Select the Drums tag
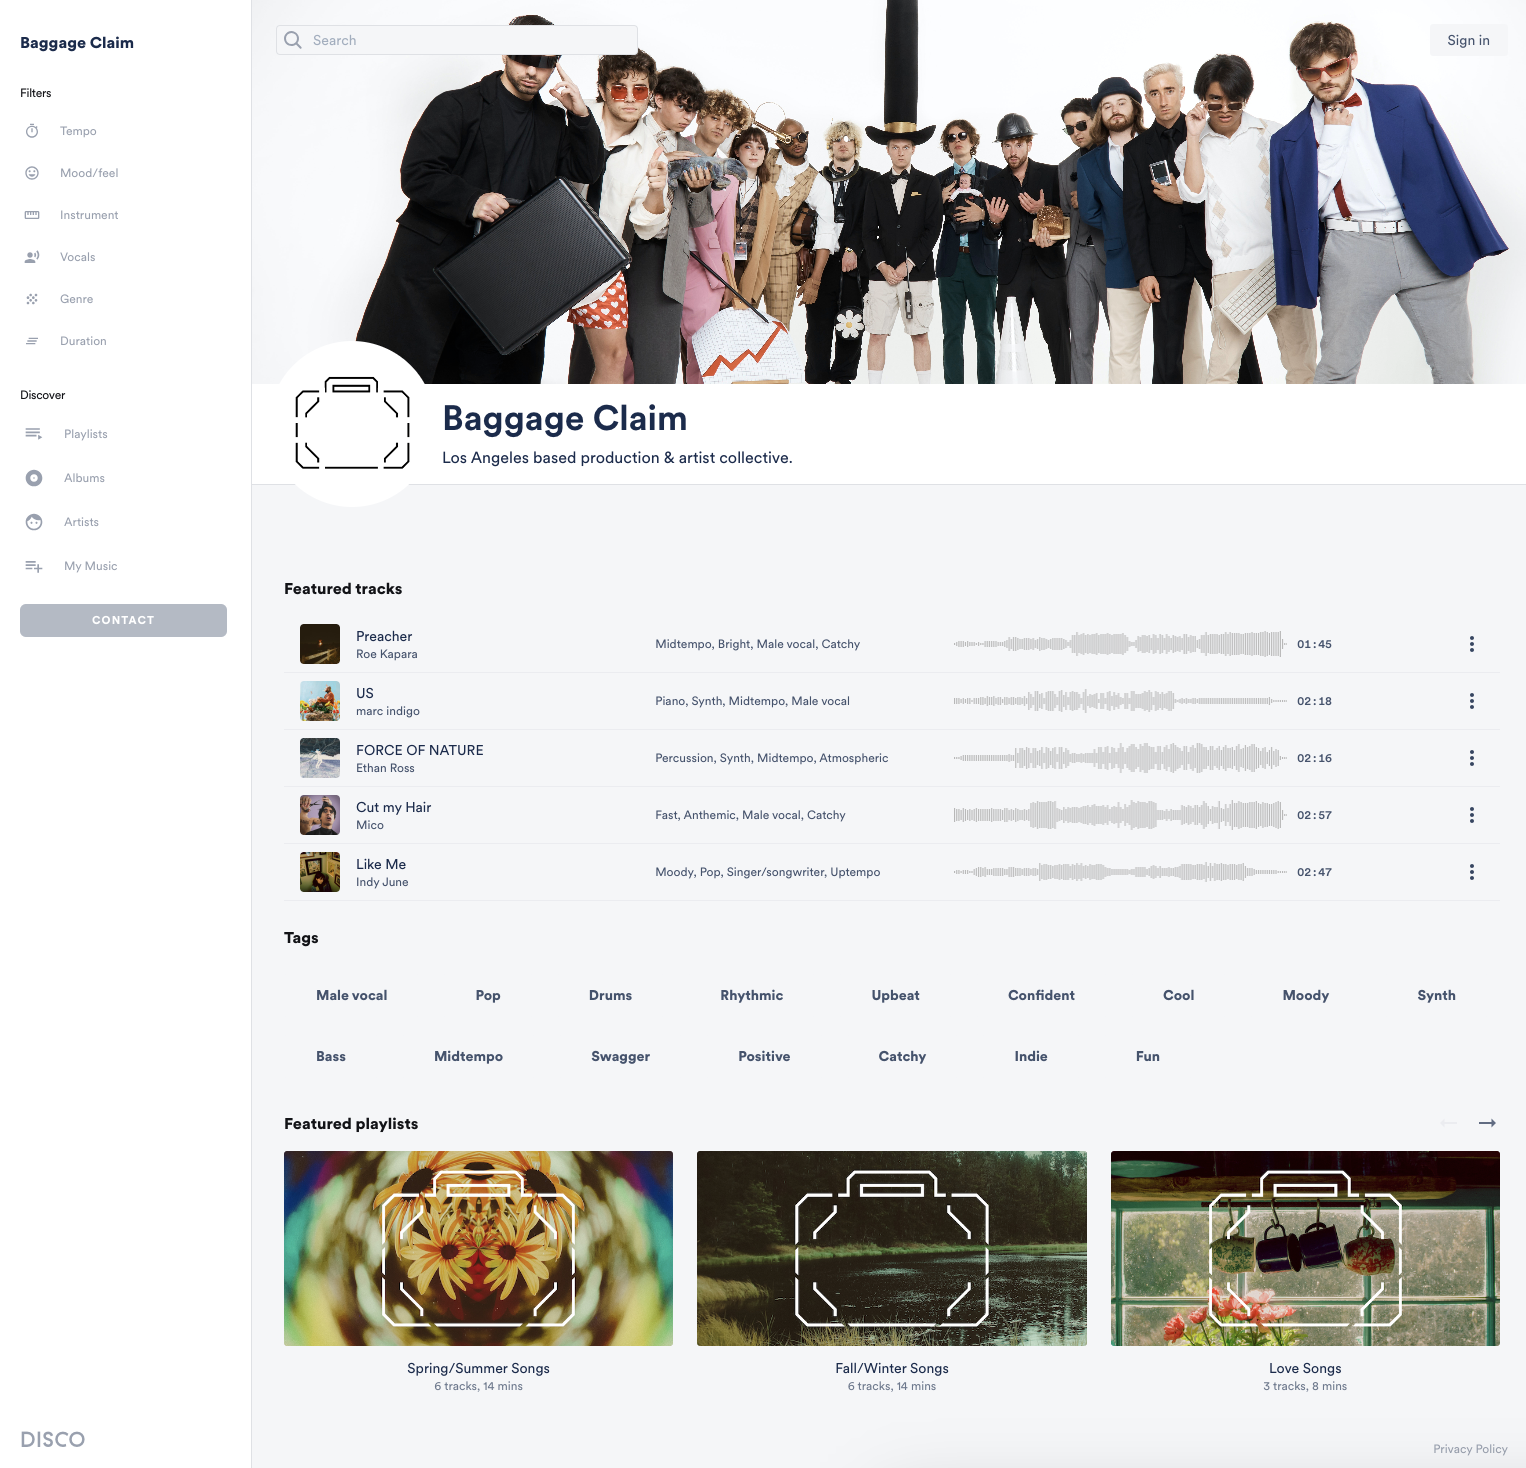This screenshot has width=1526, height=1468. 610,995
